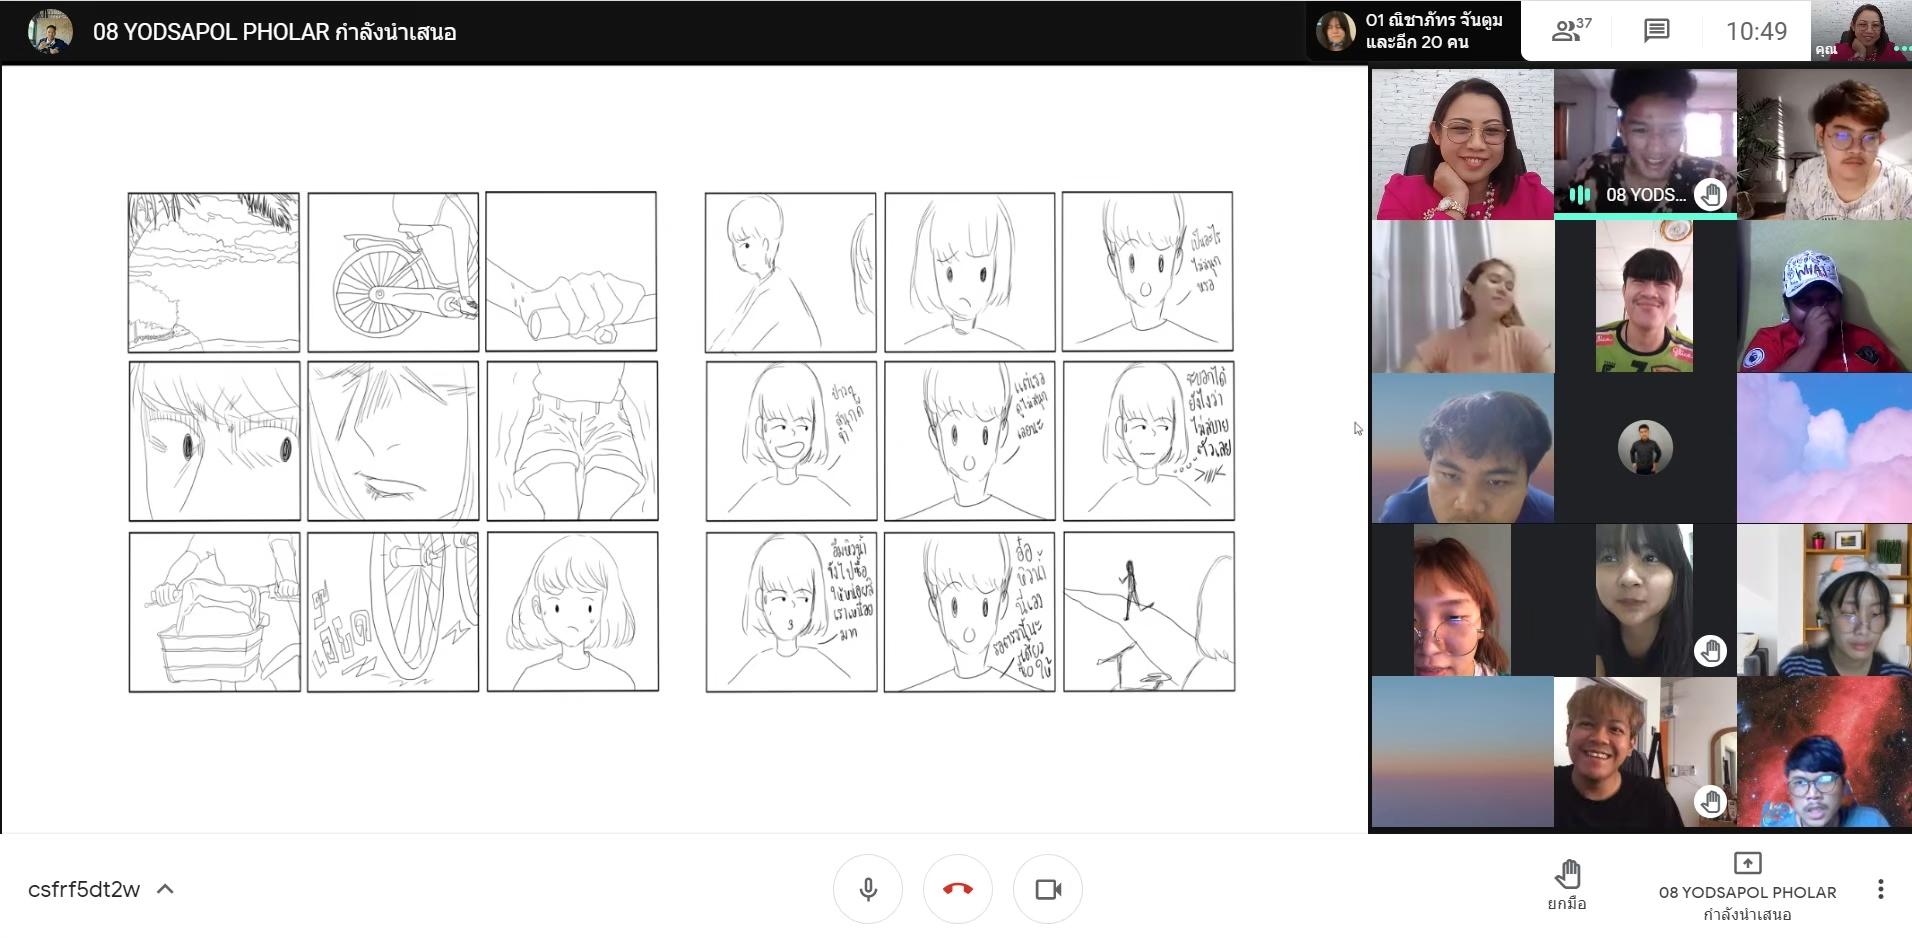Toggle the camera video button

click(1048, 889)
